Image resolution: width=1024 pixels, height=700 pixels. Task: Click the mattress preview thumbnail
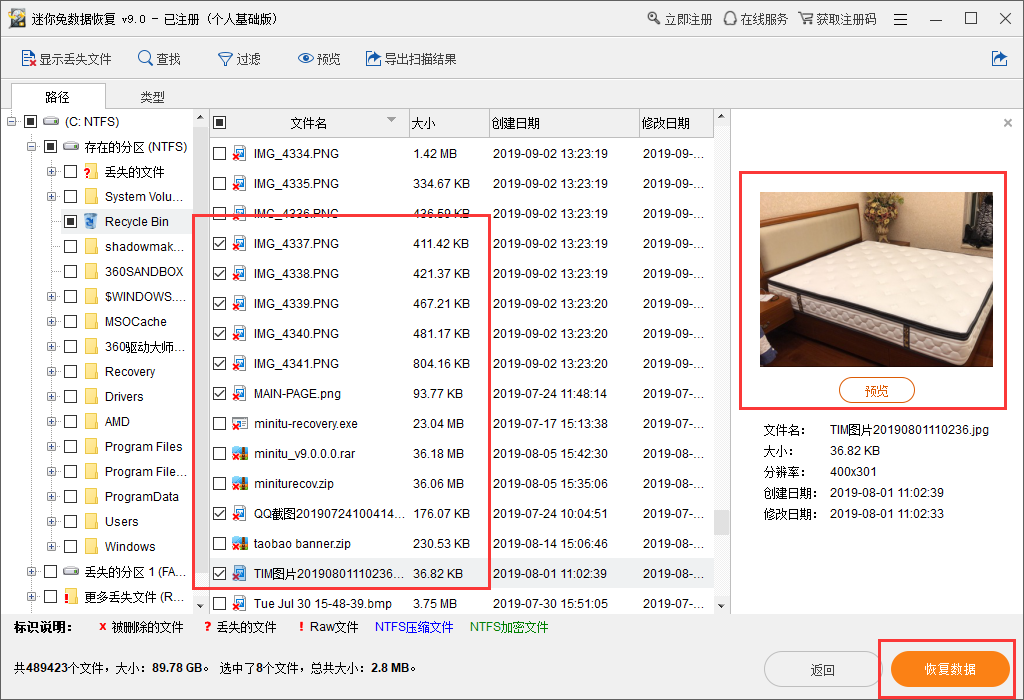(x=876, y=279)
